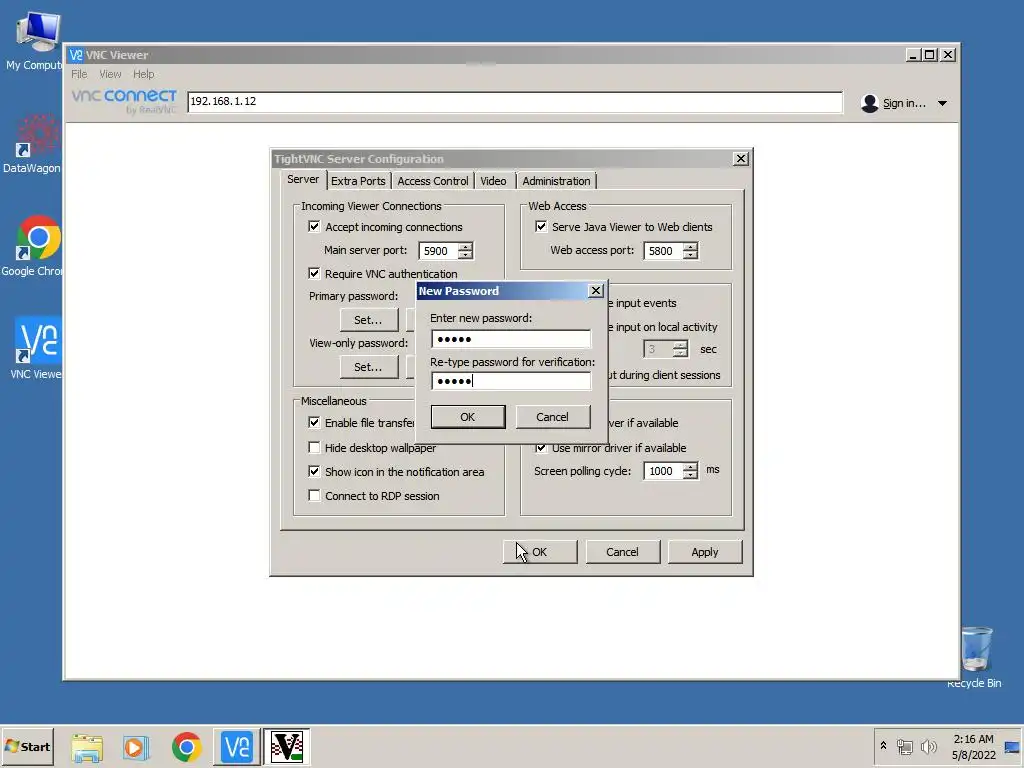The width and height of the screenshot is (1024, 768).
Task: Open Windows Explorer from taskbar
Action: click(x=88, y=746)
